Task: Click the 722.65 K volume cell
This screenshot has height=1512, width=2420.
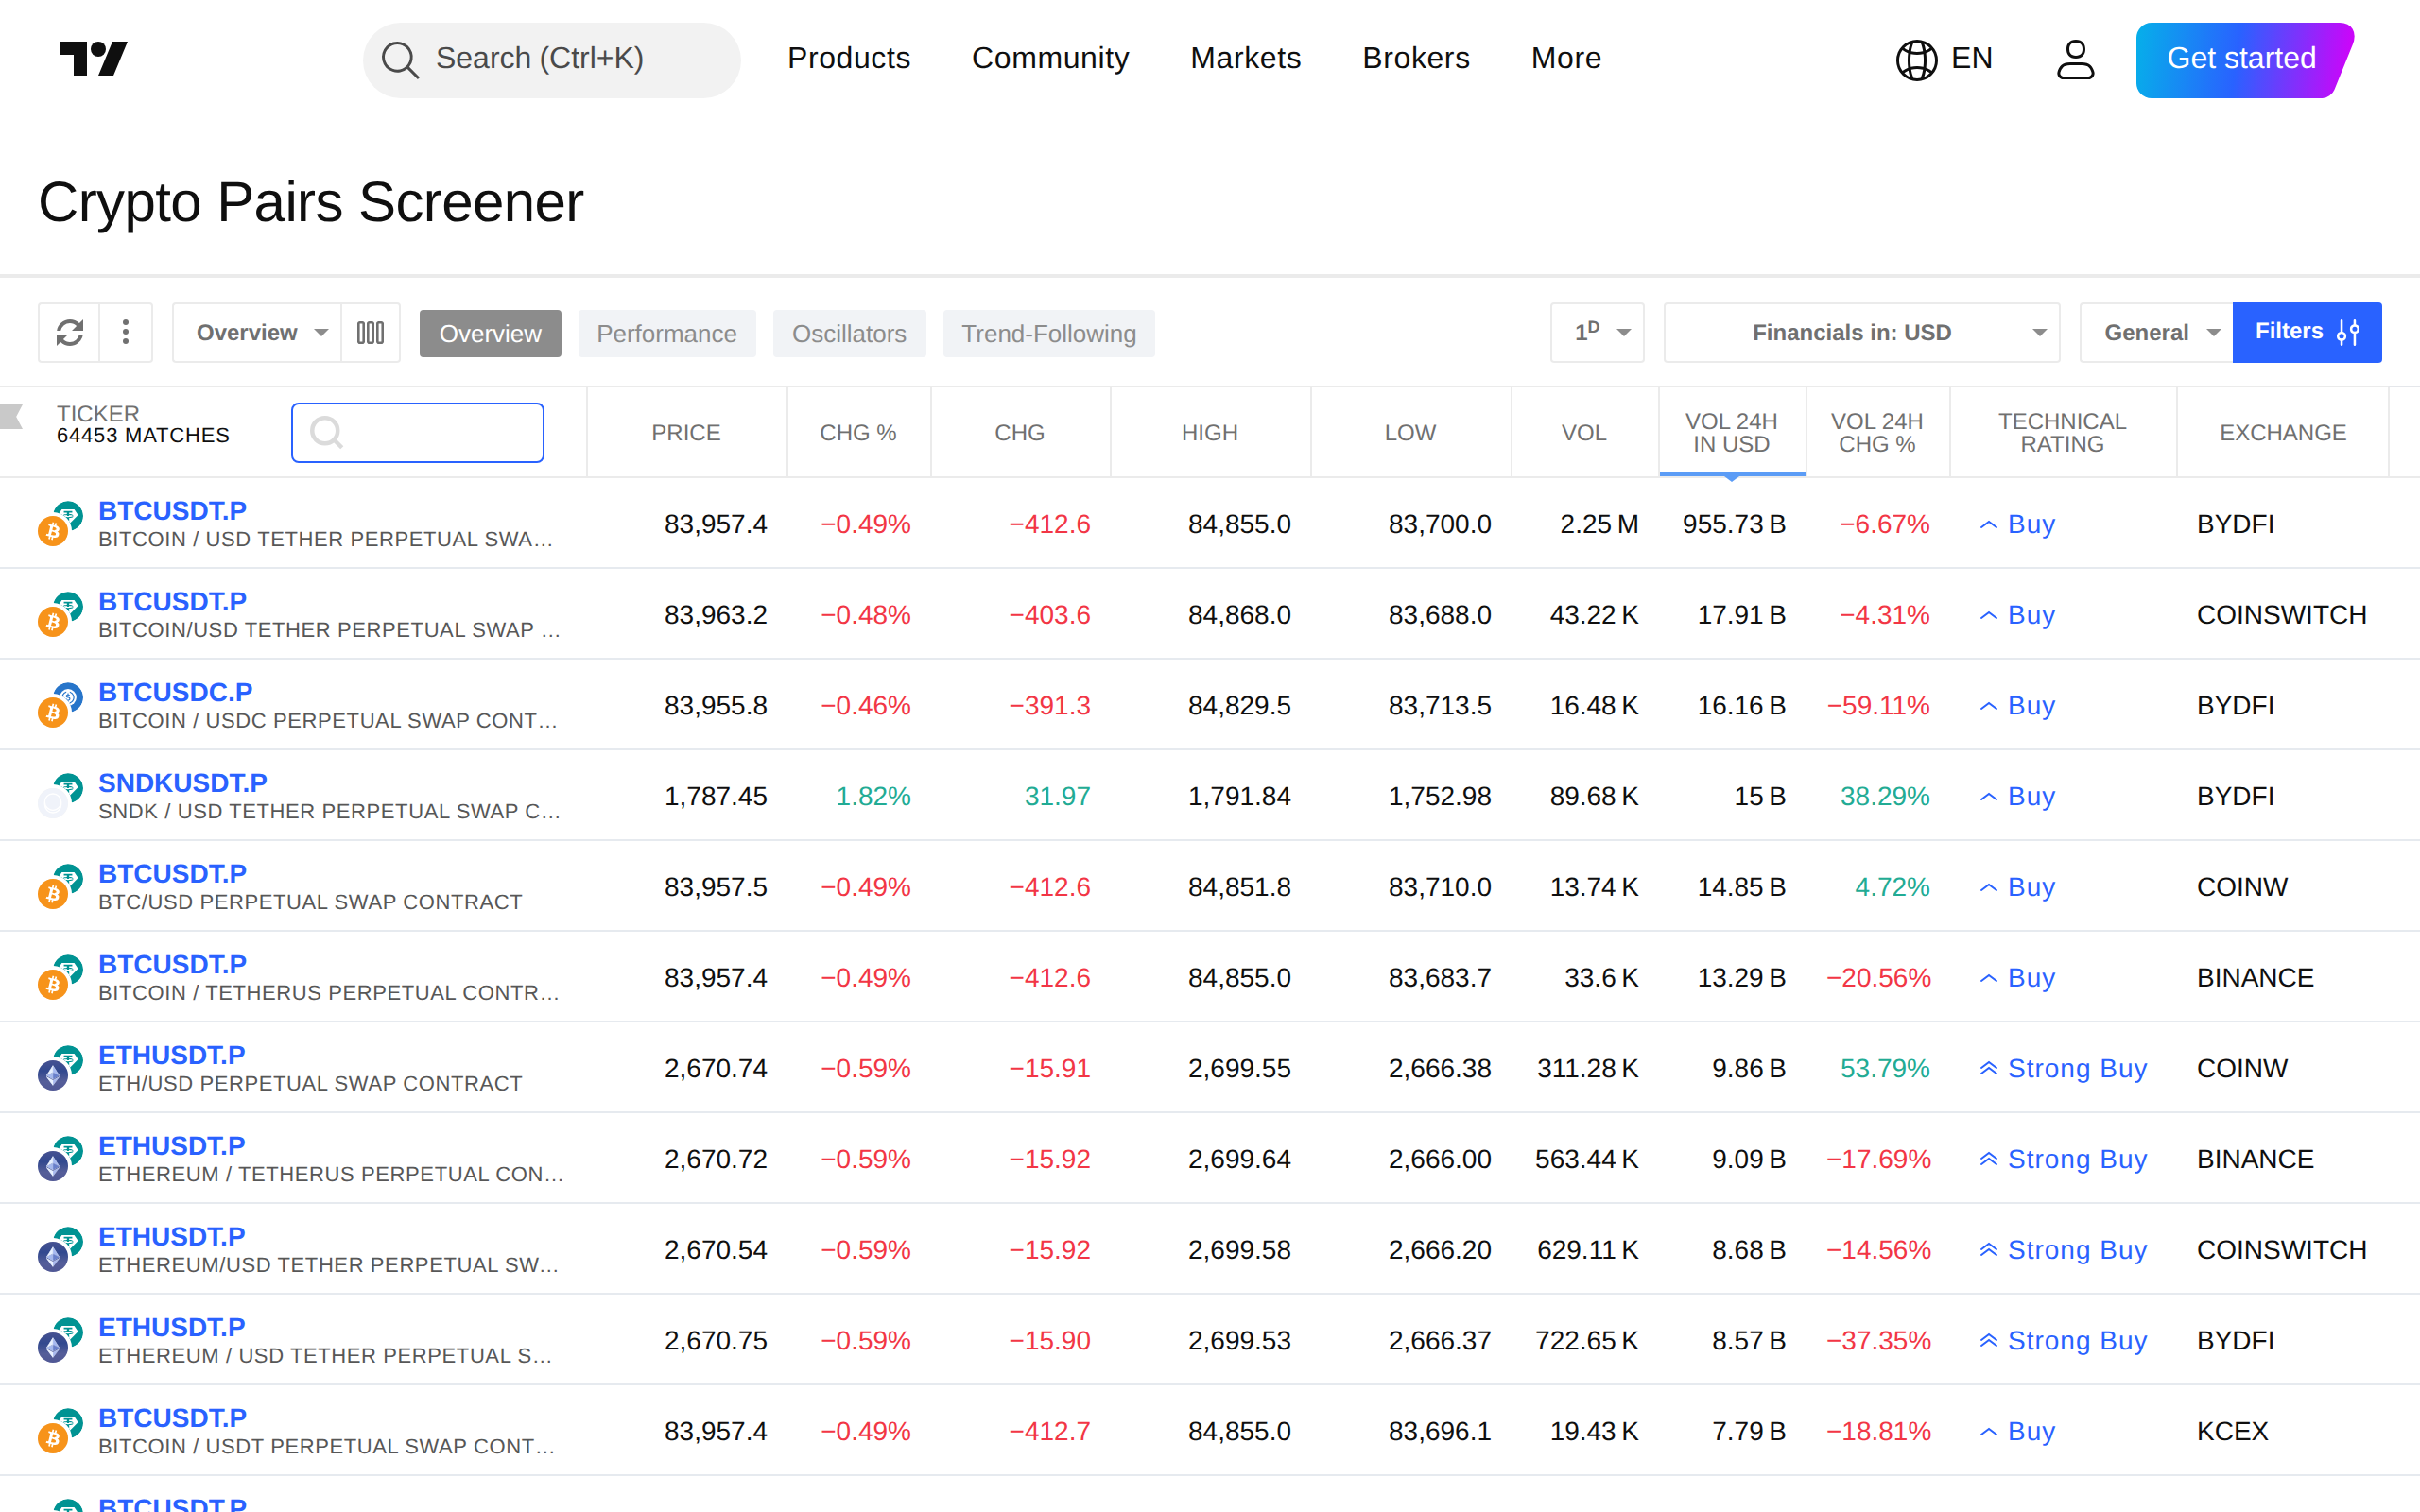Action: pyautogui.click(x=1586, y=1340)
